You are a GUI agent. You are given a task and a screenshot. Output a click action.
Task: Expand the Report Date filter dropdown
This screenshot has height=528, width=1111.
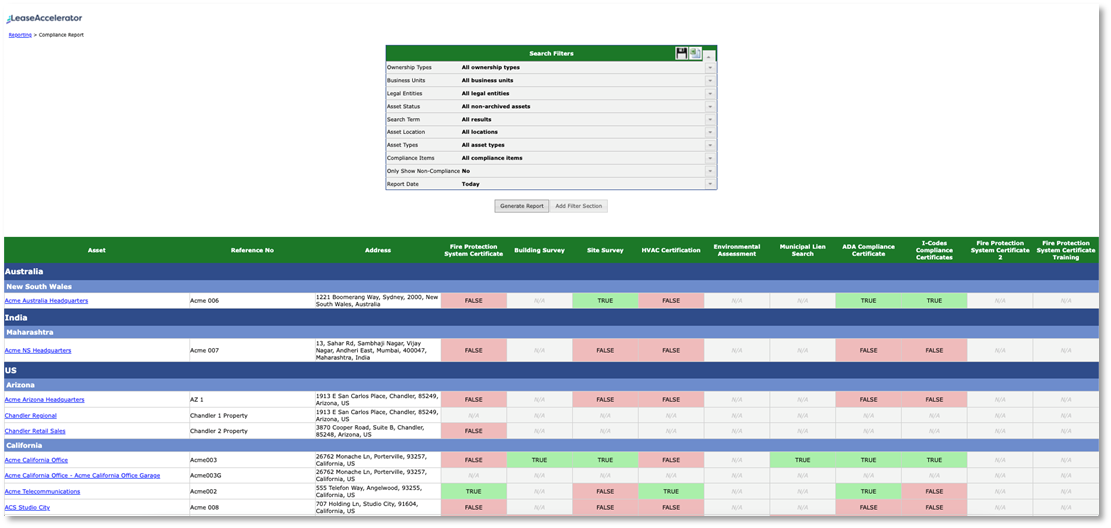click(710, 184)
